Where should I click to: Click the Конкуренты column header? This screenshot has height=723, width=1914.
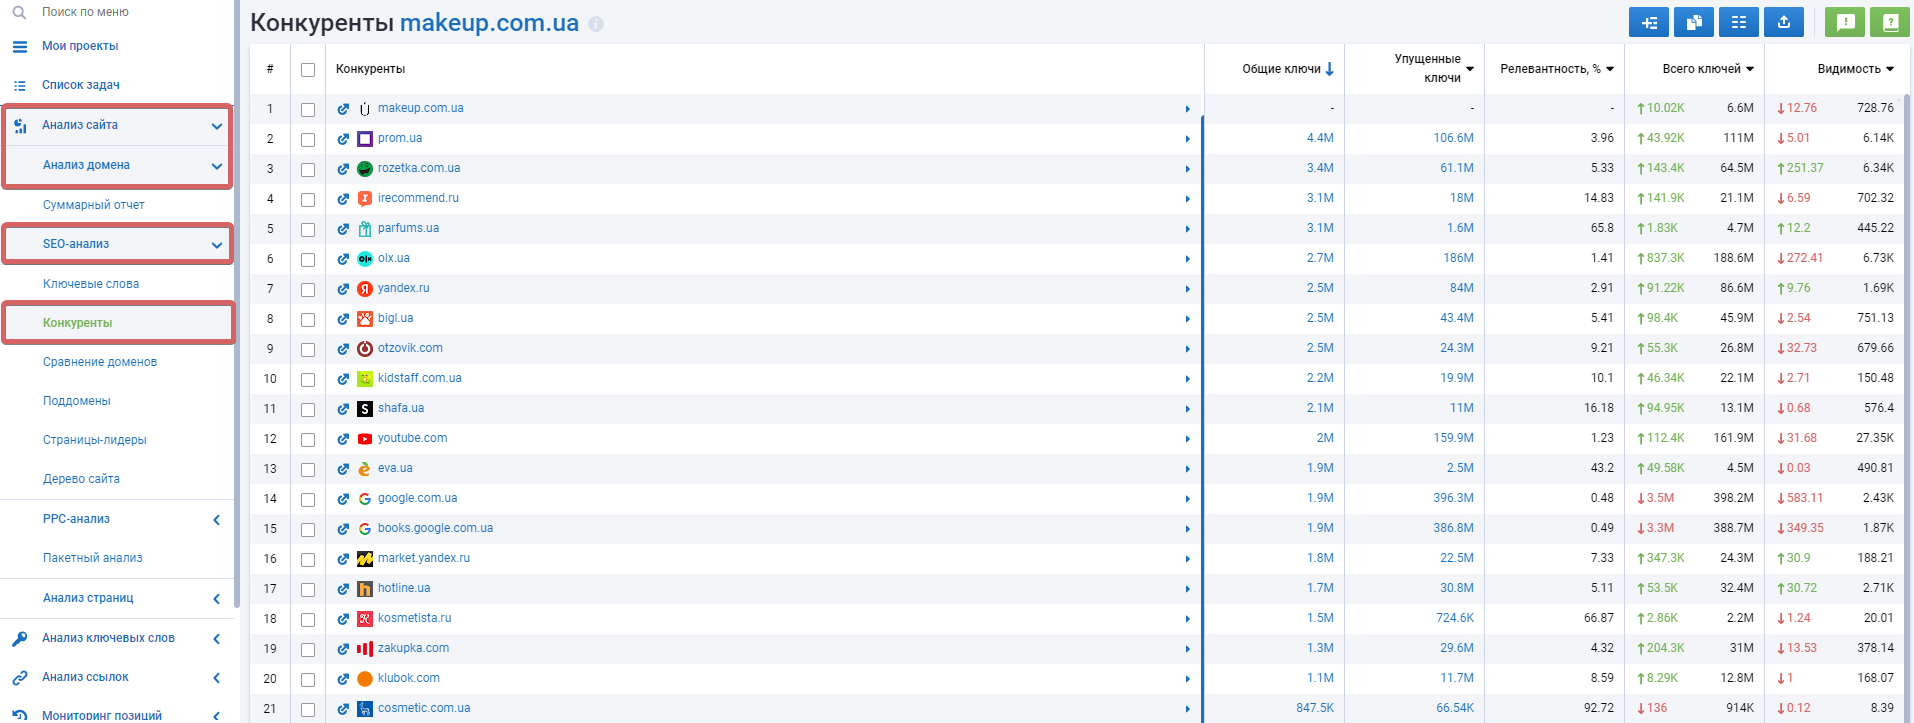(x=370, y=69)
